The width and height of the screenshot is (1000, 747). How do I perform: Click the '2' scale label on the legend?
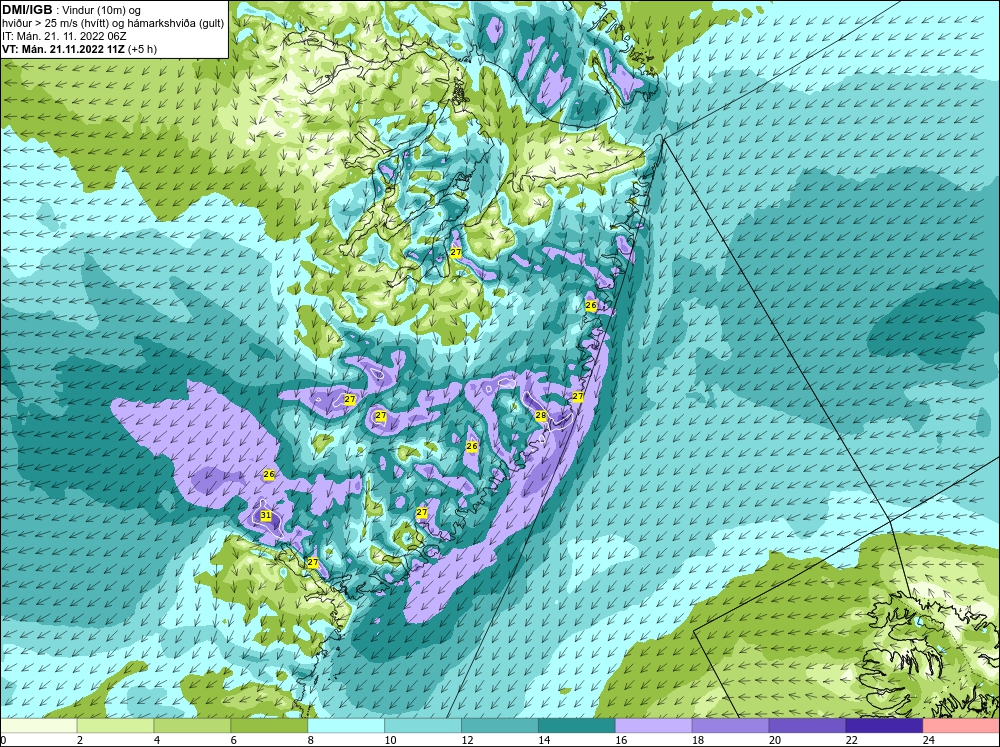click(x=80, y=740)
